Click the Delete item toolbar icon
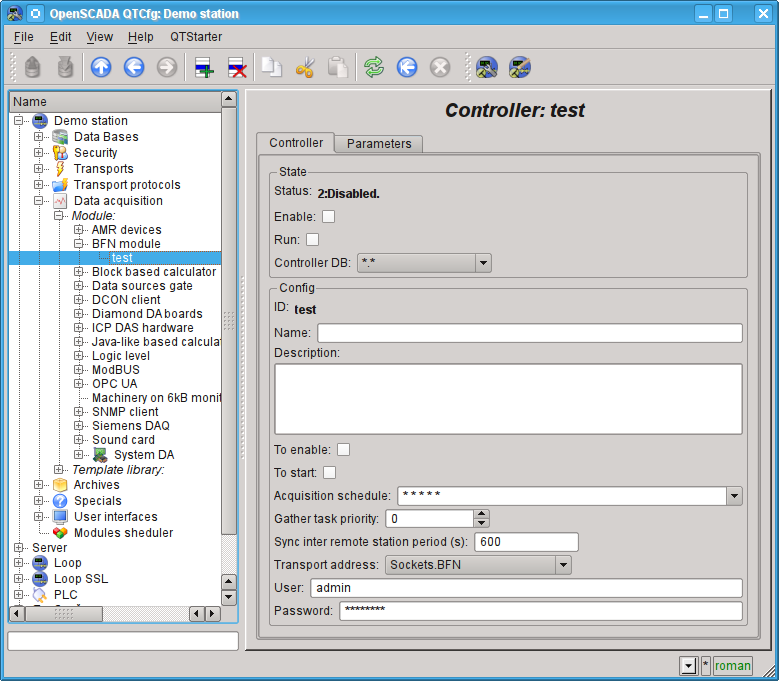779x681 pixels. click(x=237, y=67)
